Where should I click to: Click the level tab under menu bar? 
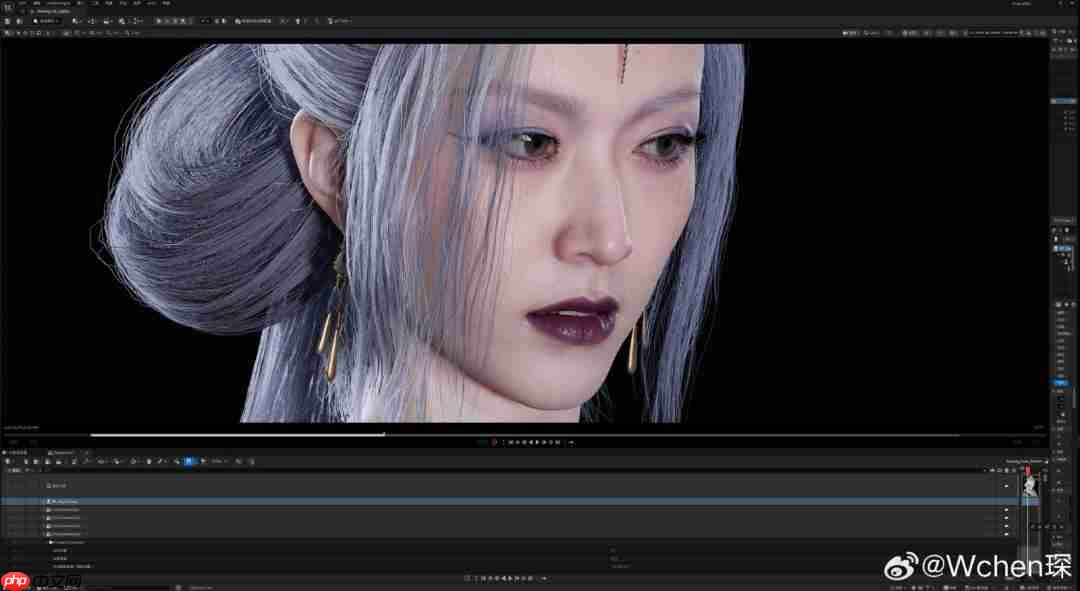(x=52, y=11)
